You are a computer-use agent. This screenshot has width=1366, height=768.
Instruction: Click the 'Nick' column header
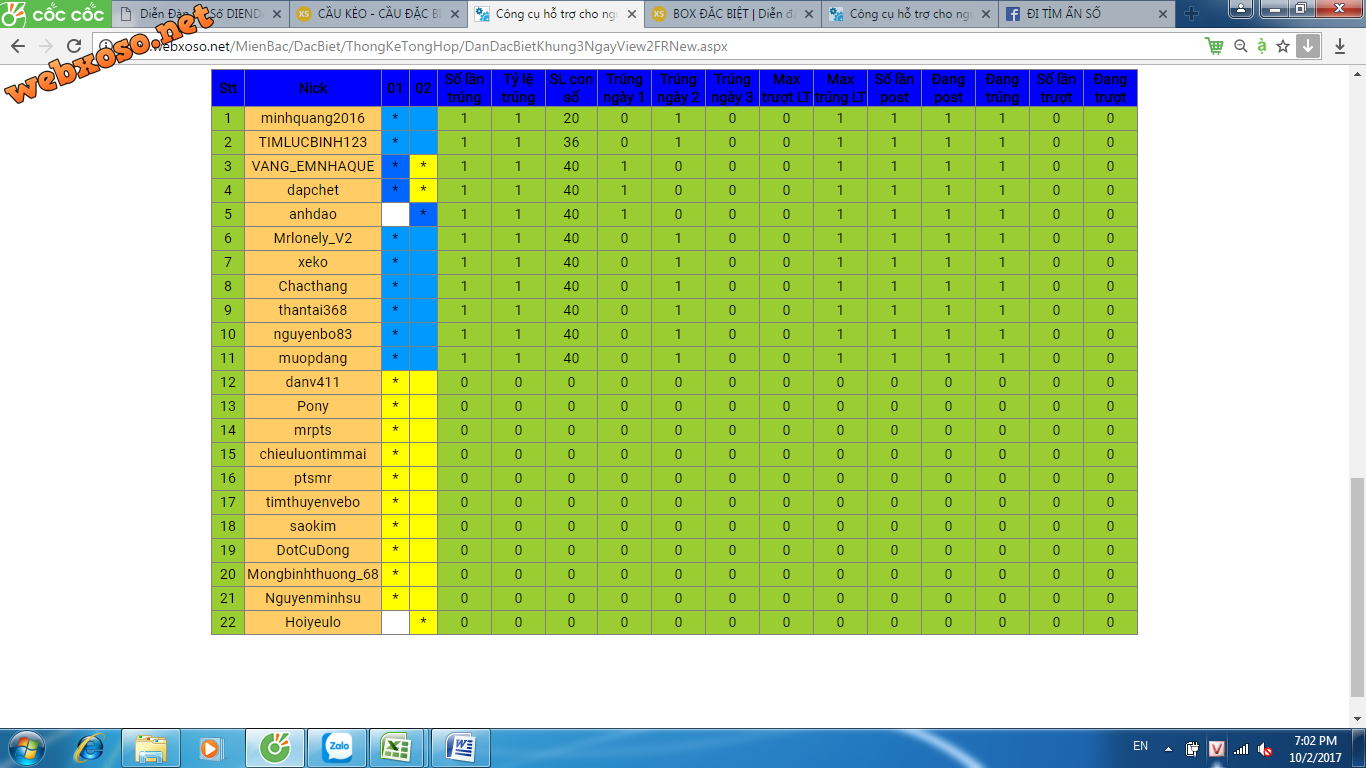(313, 88)
